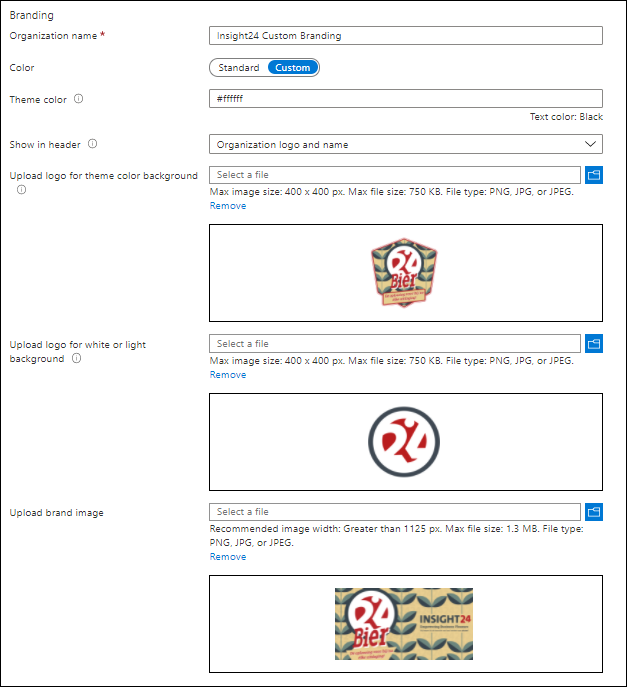627x687 pixels.
Task: Click file field for brand image
Action: 395,512
